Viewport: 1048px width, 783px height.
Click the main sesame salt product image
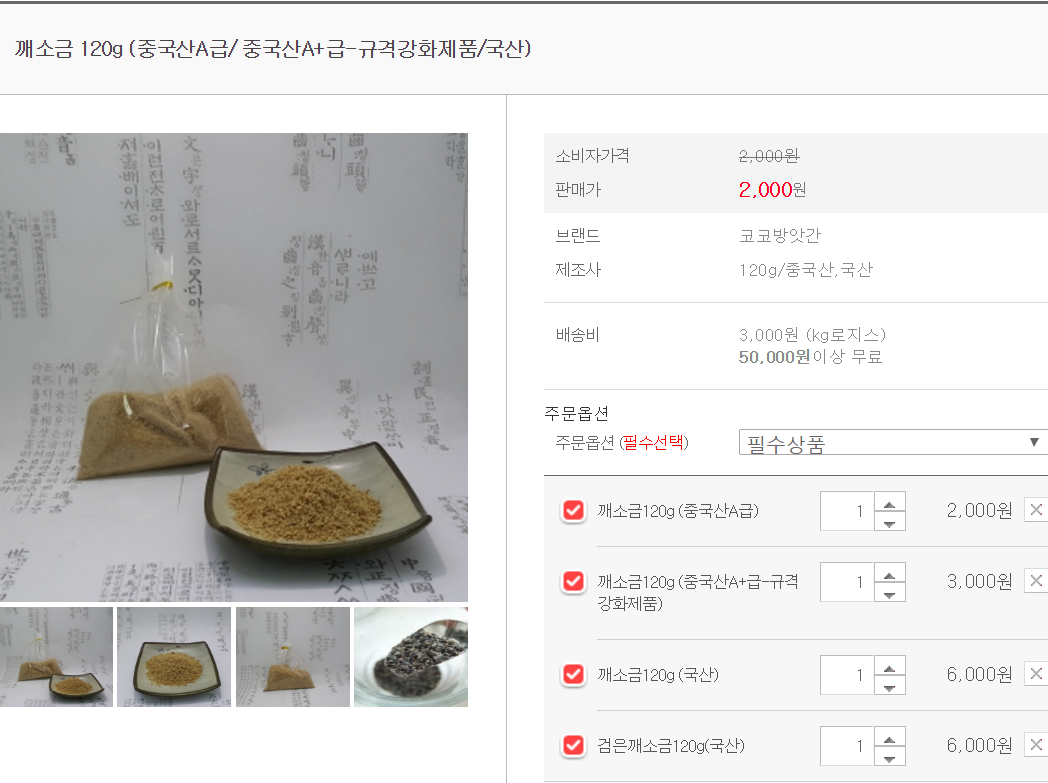pyautogui.click(x=234, y=367)
